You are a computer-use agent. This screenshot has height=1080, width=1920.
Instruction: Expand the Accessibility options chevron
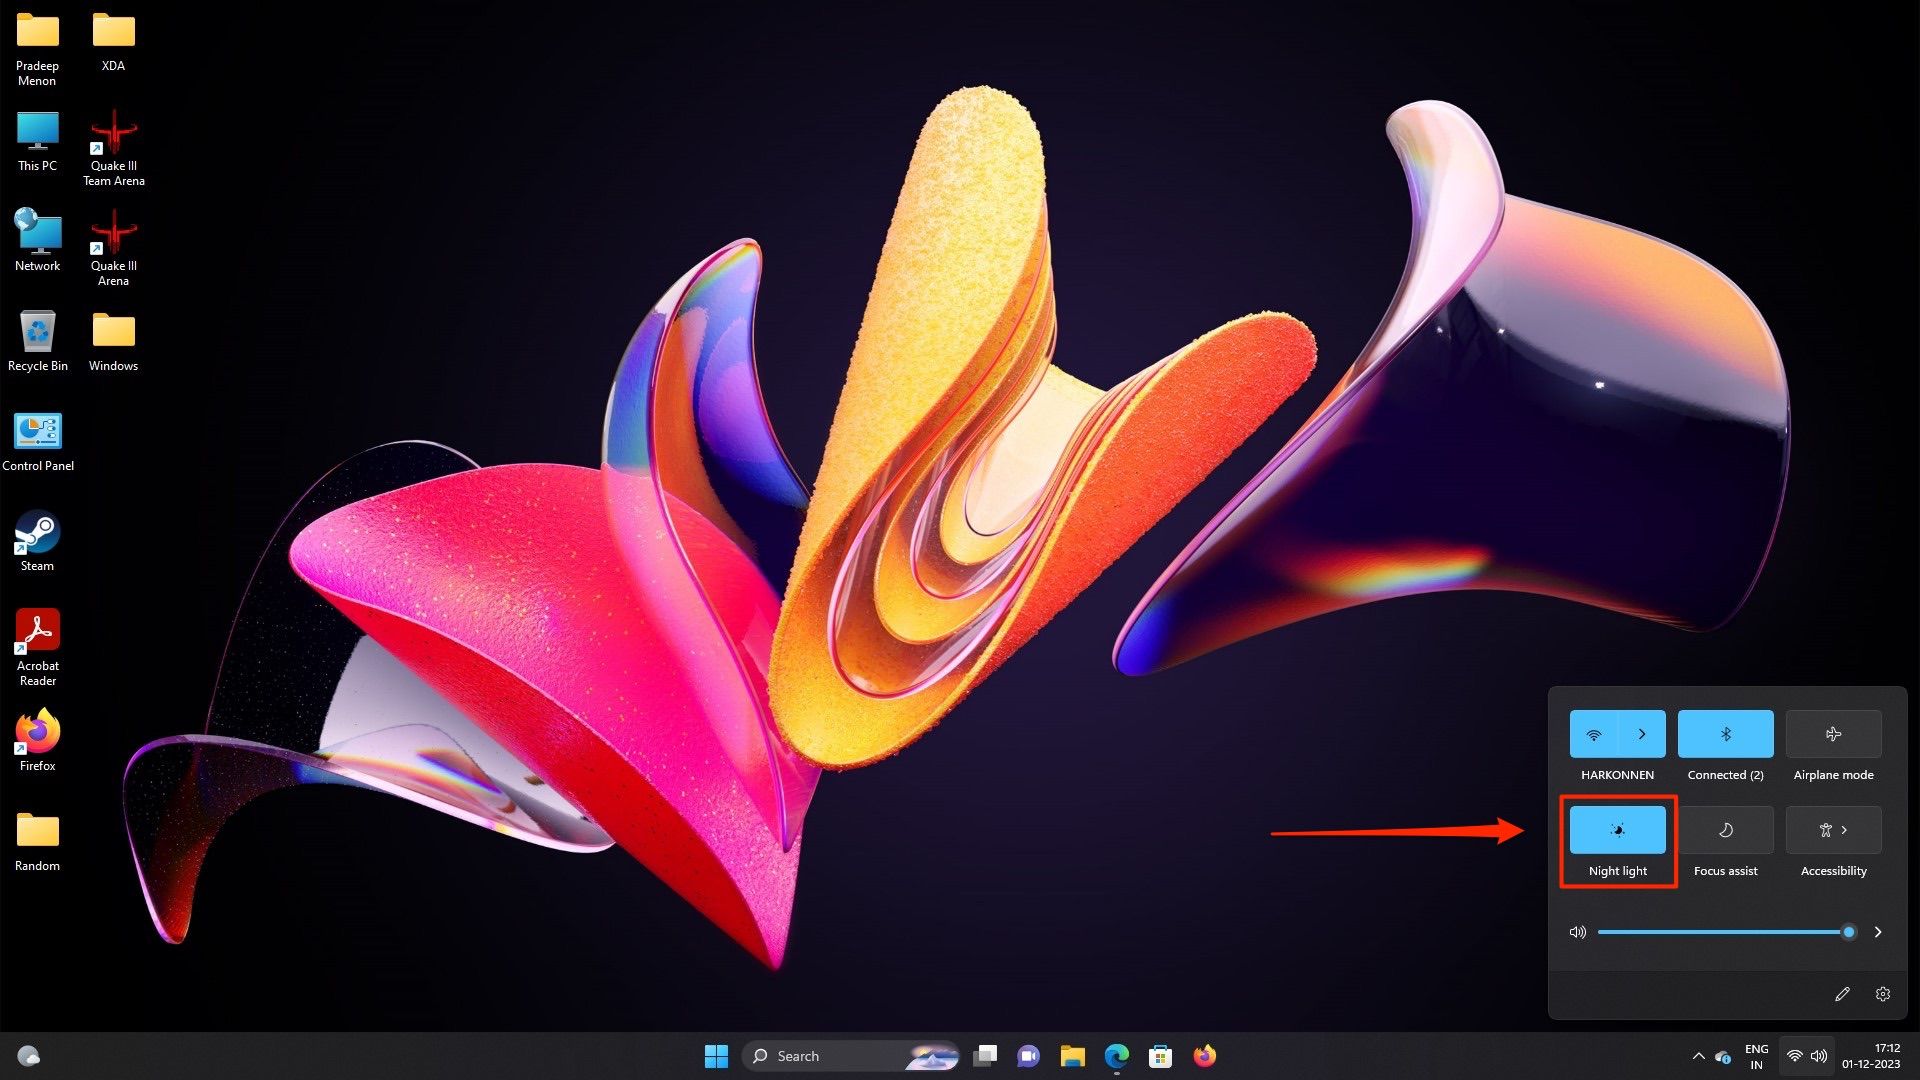1845,829
